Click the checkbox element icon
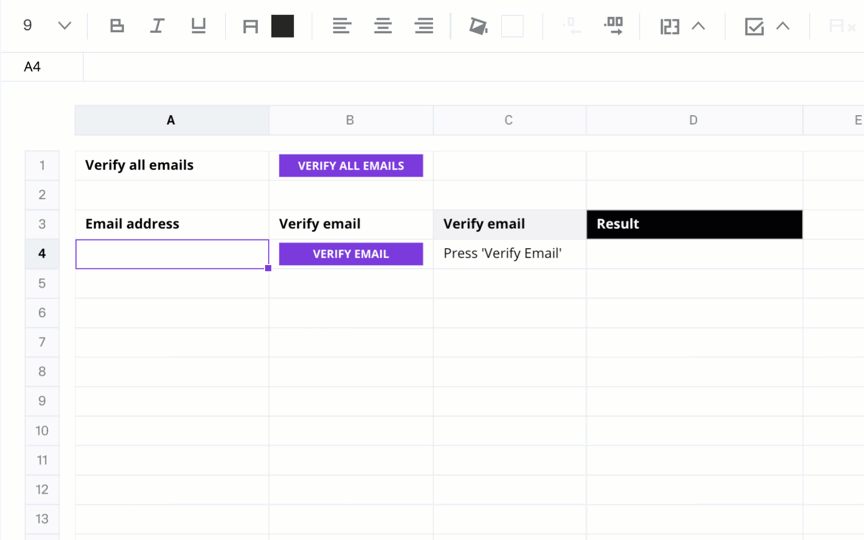Screen dimensions: 864x540 pyautogui.click(x=754, y=26)
